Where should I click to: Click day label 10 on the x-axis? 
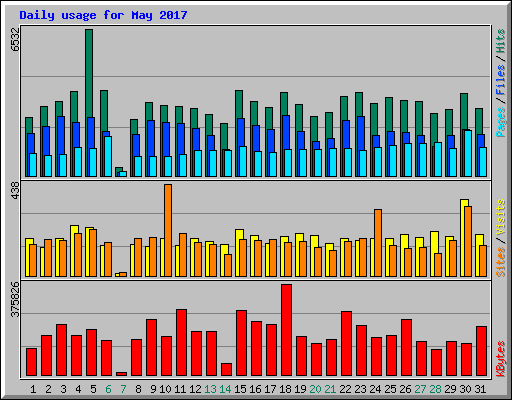[x=165, y=389]
